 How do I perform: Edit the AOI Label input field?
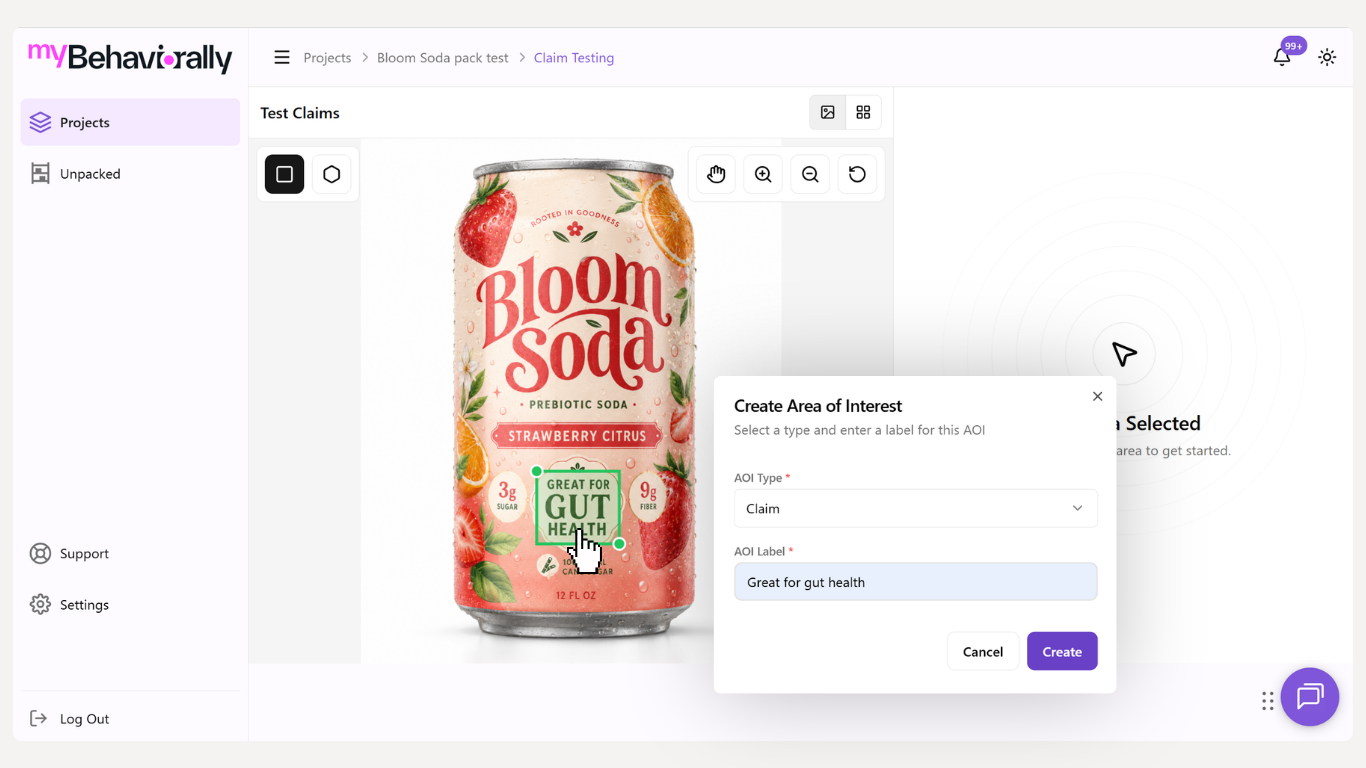pyautogui.click(x=916, y=582)
